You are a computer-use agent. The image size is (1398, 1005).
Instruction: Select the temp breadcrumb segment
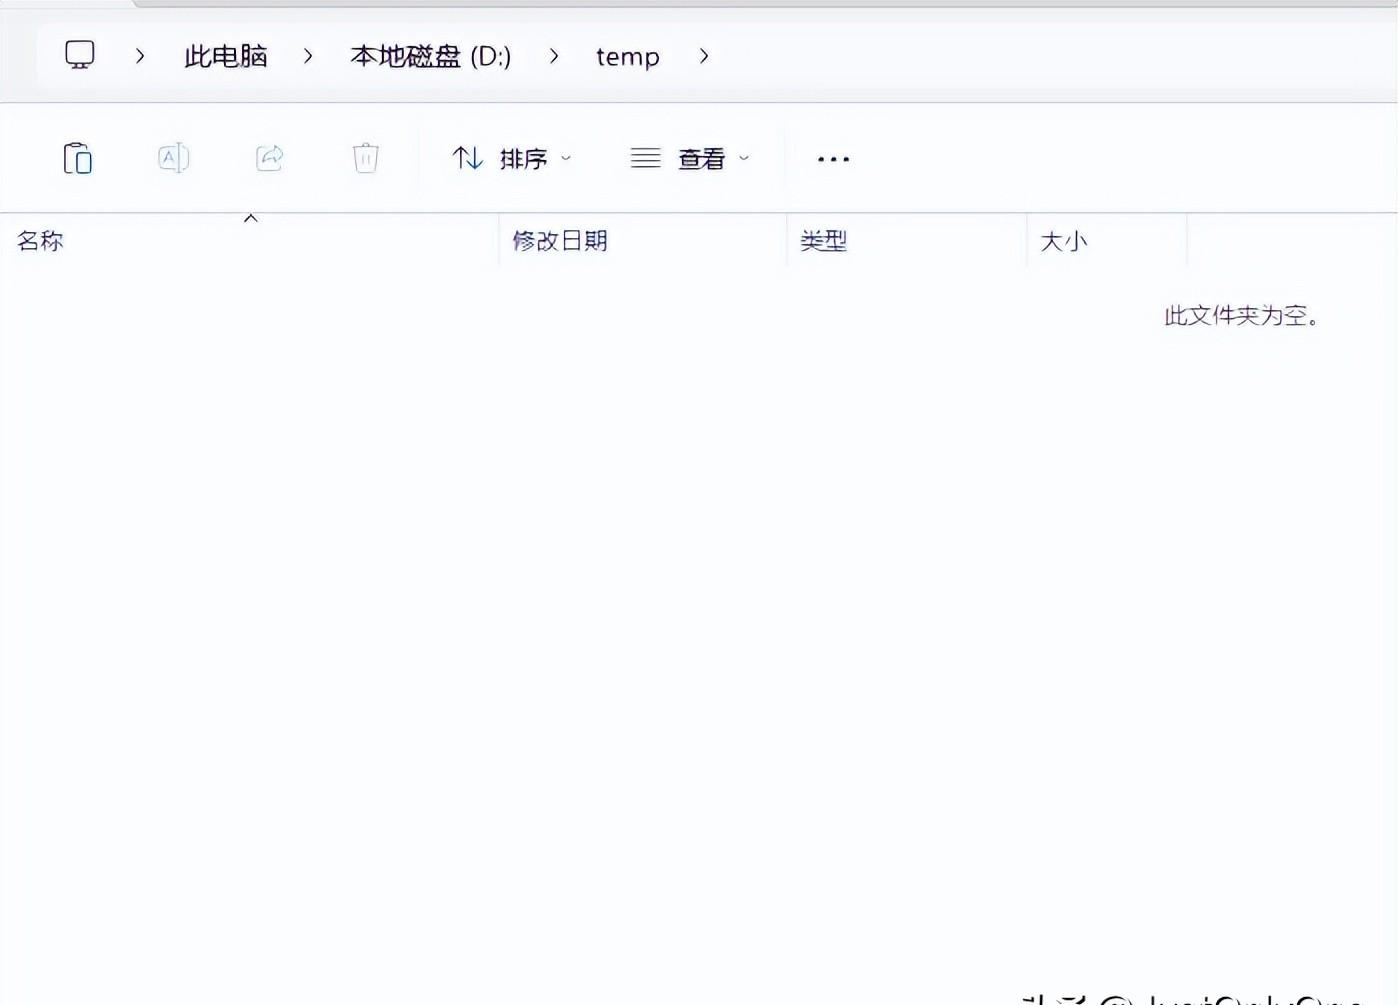coord(628,57)
